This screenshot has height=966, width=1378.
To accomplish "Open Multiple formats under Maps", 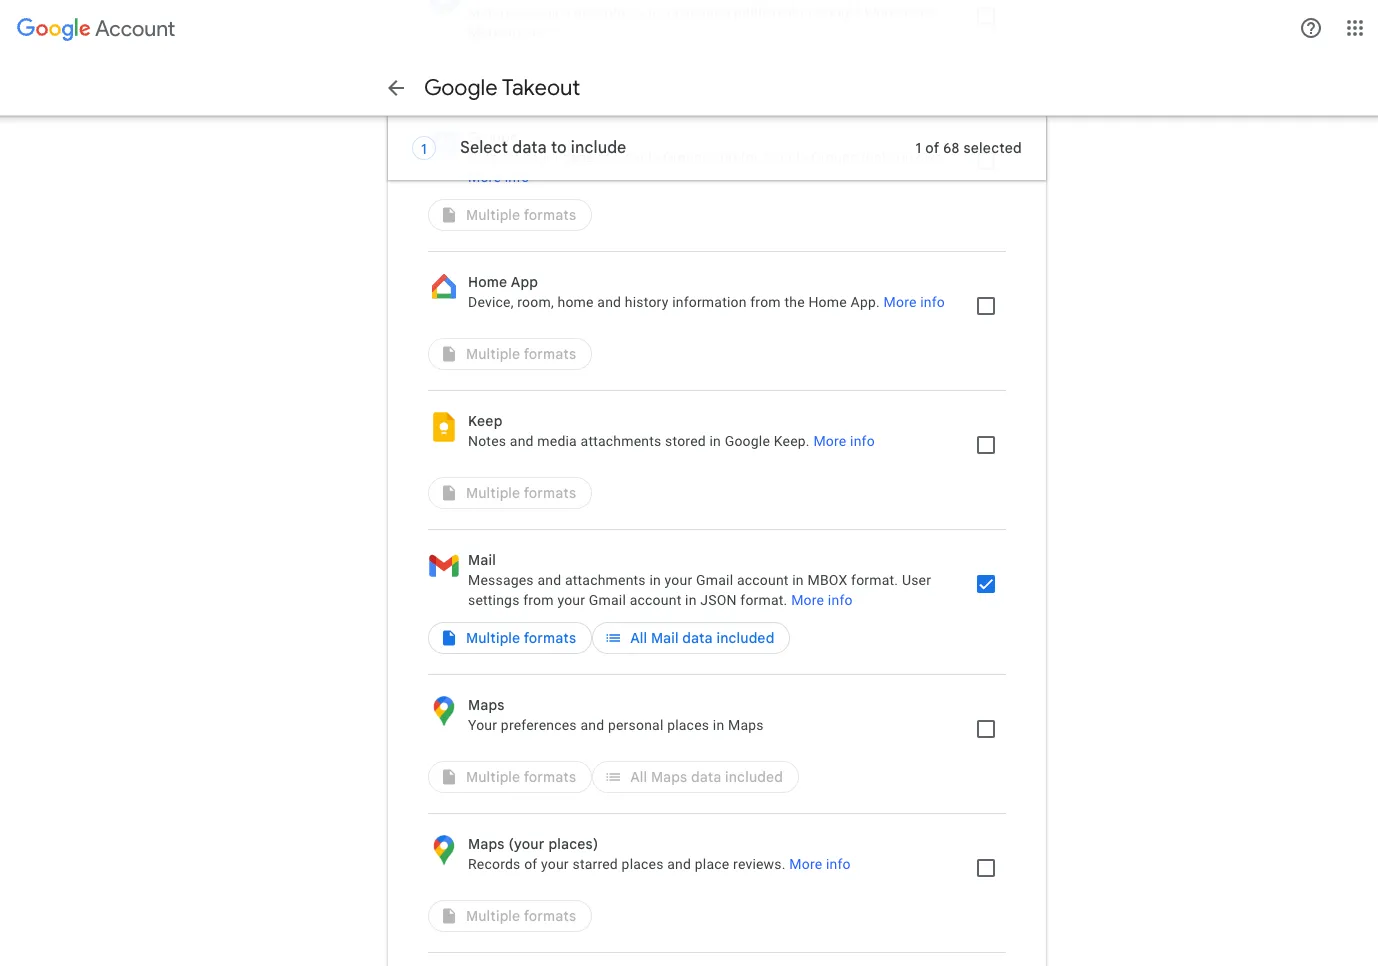I will click(510, 777).
